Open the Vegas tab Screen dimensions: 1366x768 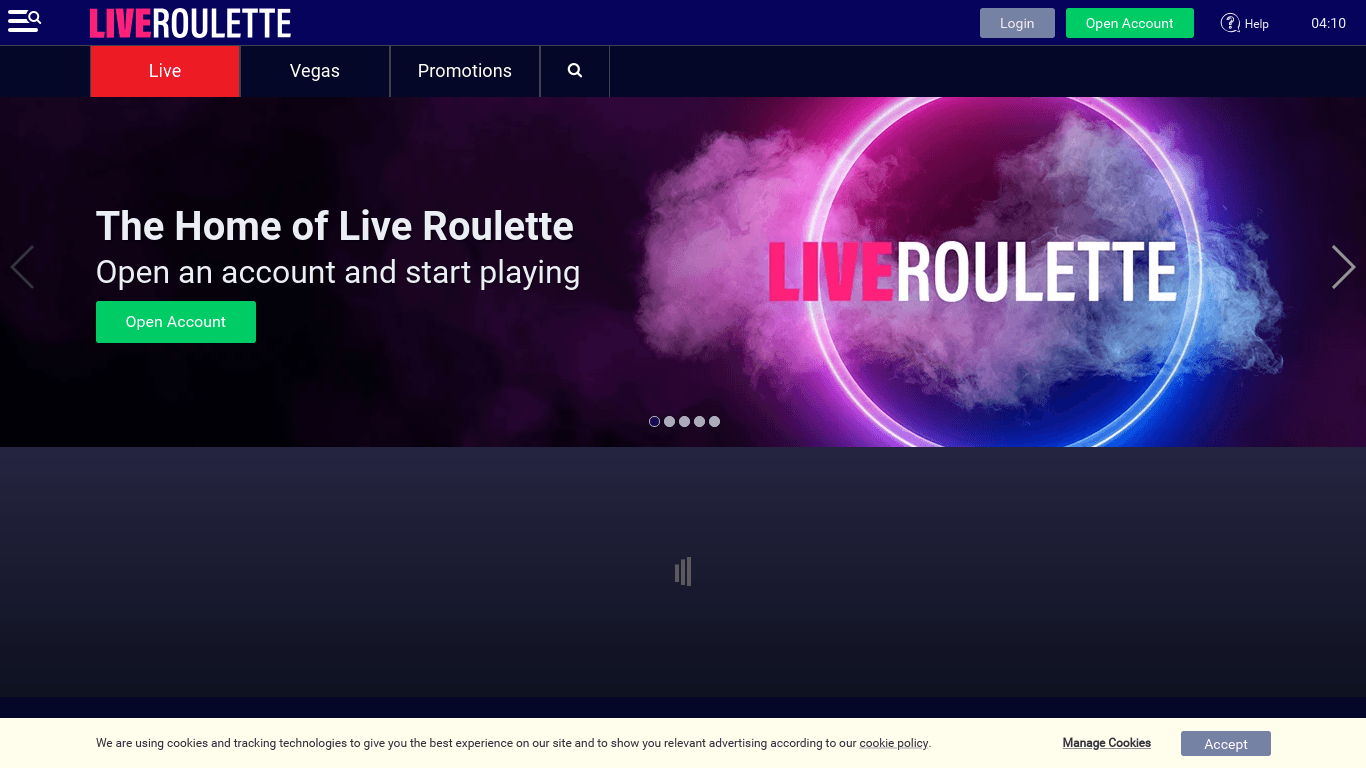click(x=315, y=71)
